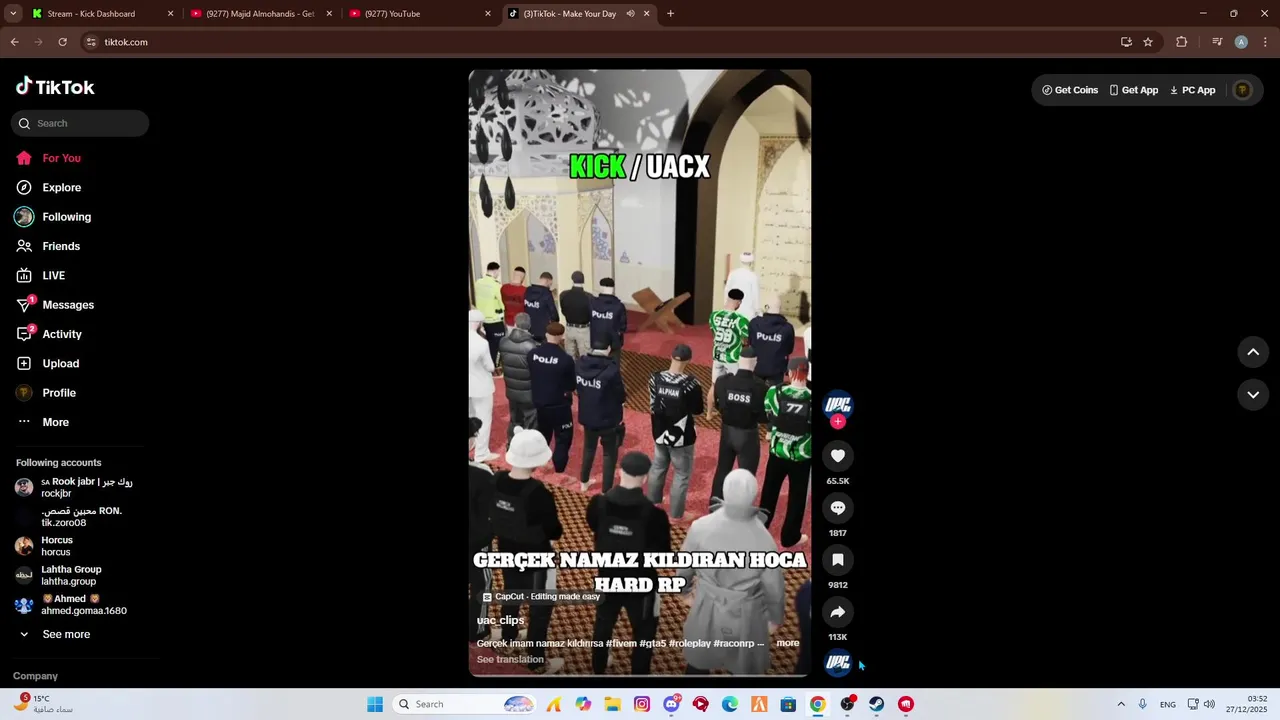Like the video with heart icon
This screenshot has width=1280, height=720.
pyautogui.click(x=838, y=456)
